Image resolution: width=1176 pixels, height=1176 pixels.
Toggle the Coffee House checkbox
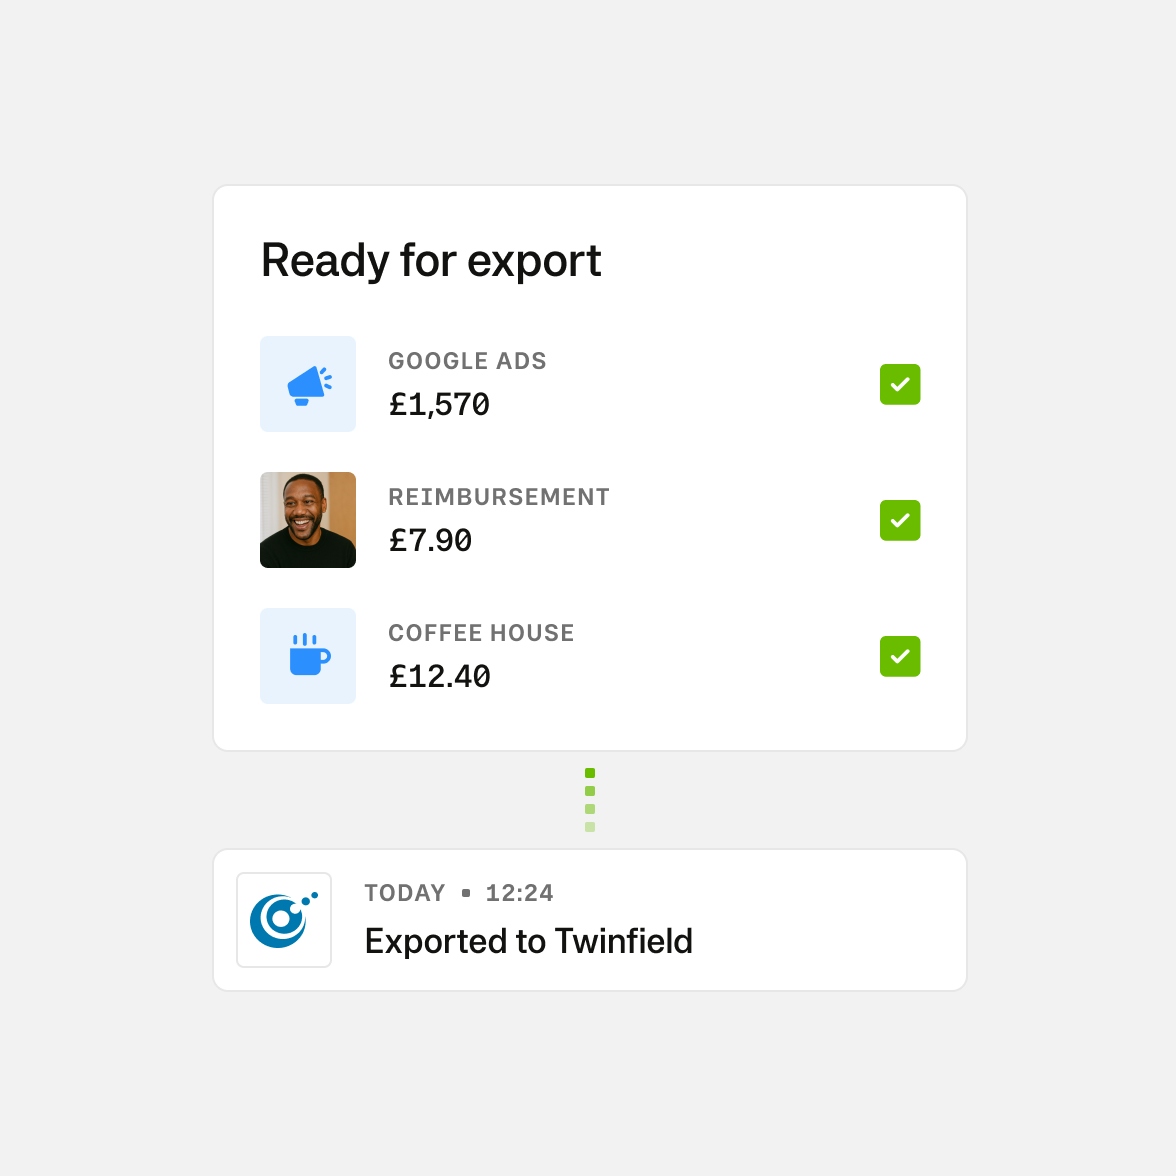point(900,657)
